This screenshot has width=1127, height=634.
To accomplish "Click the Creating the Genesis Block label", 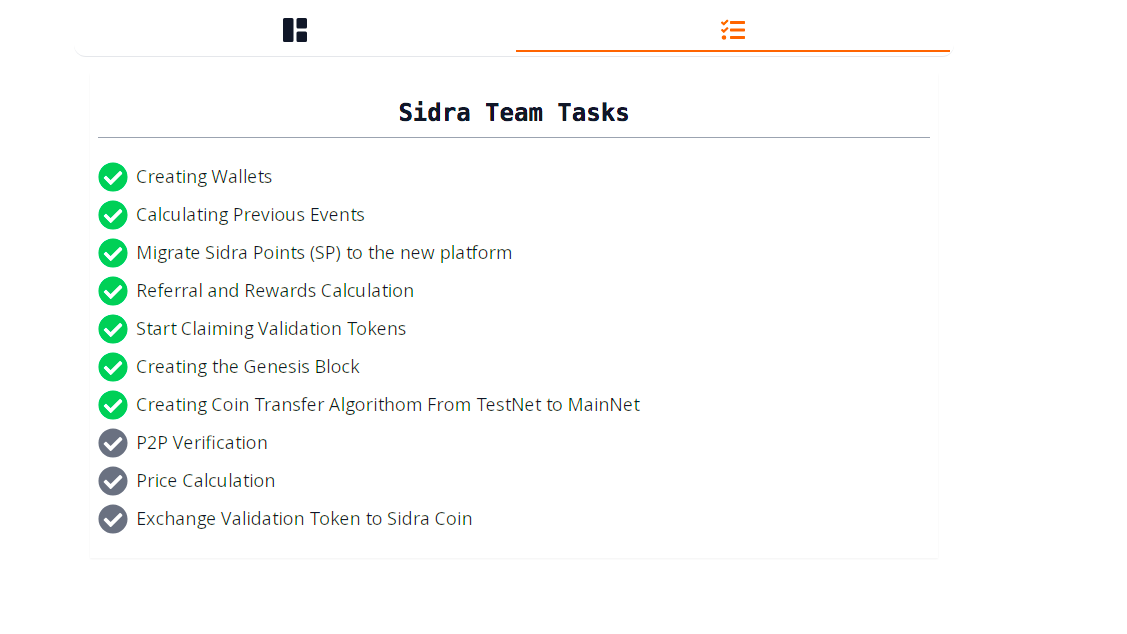I will tap(248, 367).
